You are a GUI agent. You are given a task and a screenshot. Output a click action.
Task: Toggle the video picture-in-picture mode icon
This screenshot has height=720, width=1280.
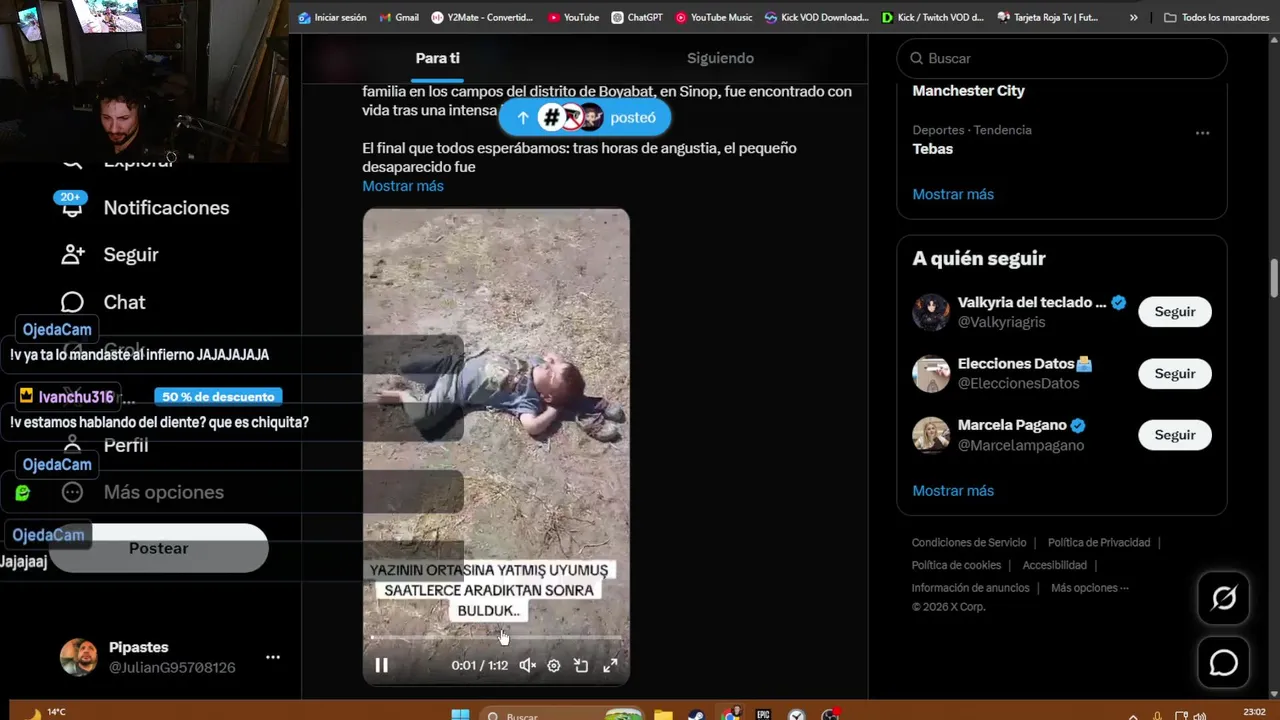(581, 665)
